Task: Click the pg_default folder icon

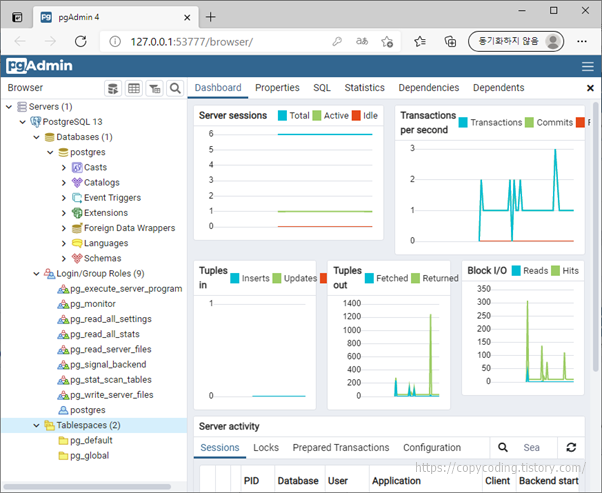Action: [x=63, y=440]
